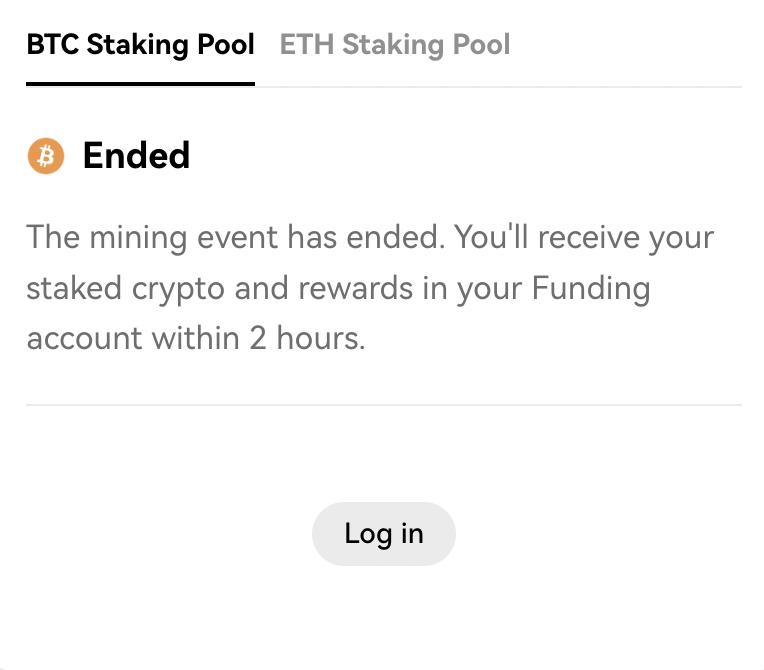Click the black underline under BTC tab
The image size is (764, 670).
[x=140, y=84]
